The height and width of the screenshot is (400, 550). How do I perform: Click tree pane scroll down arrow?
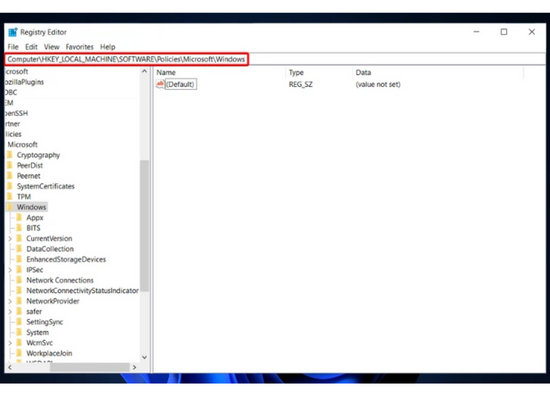(x=144, y=357)
